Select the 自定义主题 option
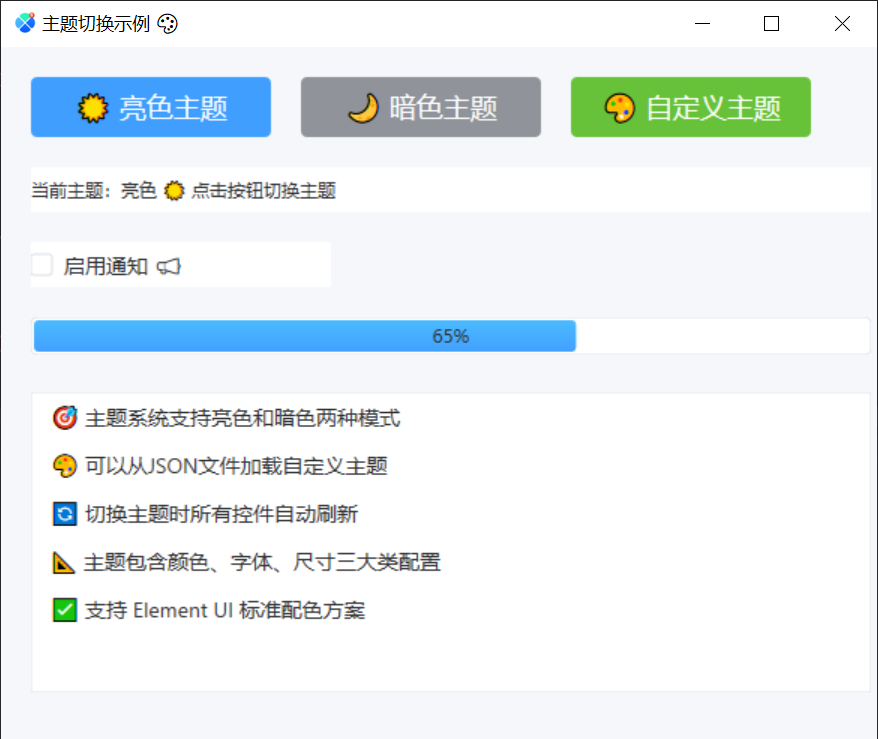 [690, 107]
